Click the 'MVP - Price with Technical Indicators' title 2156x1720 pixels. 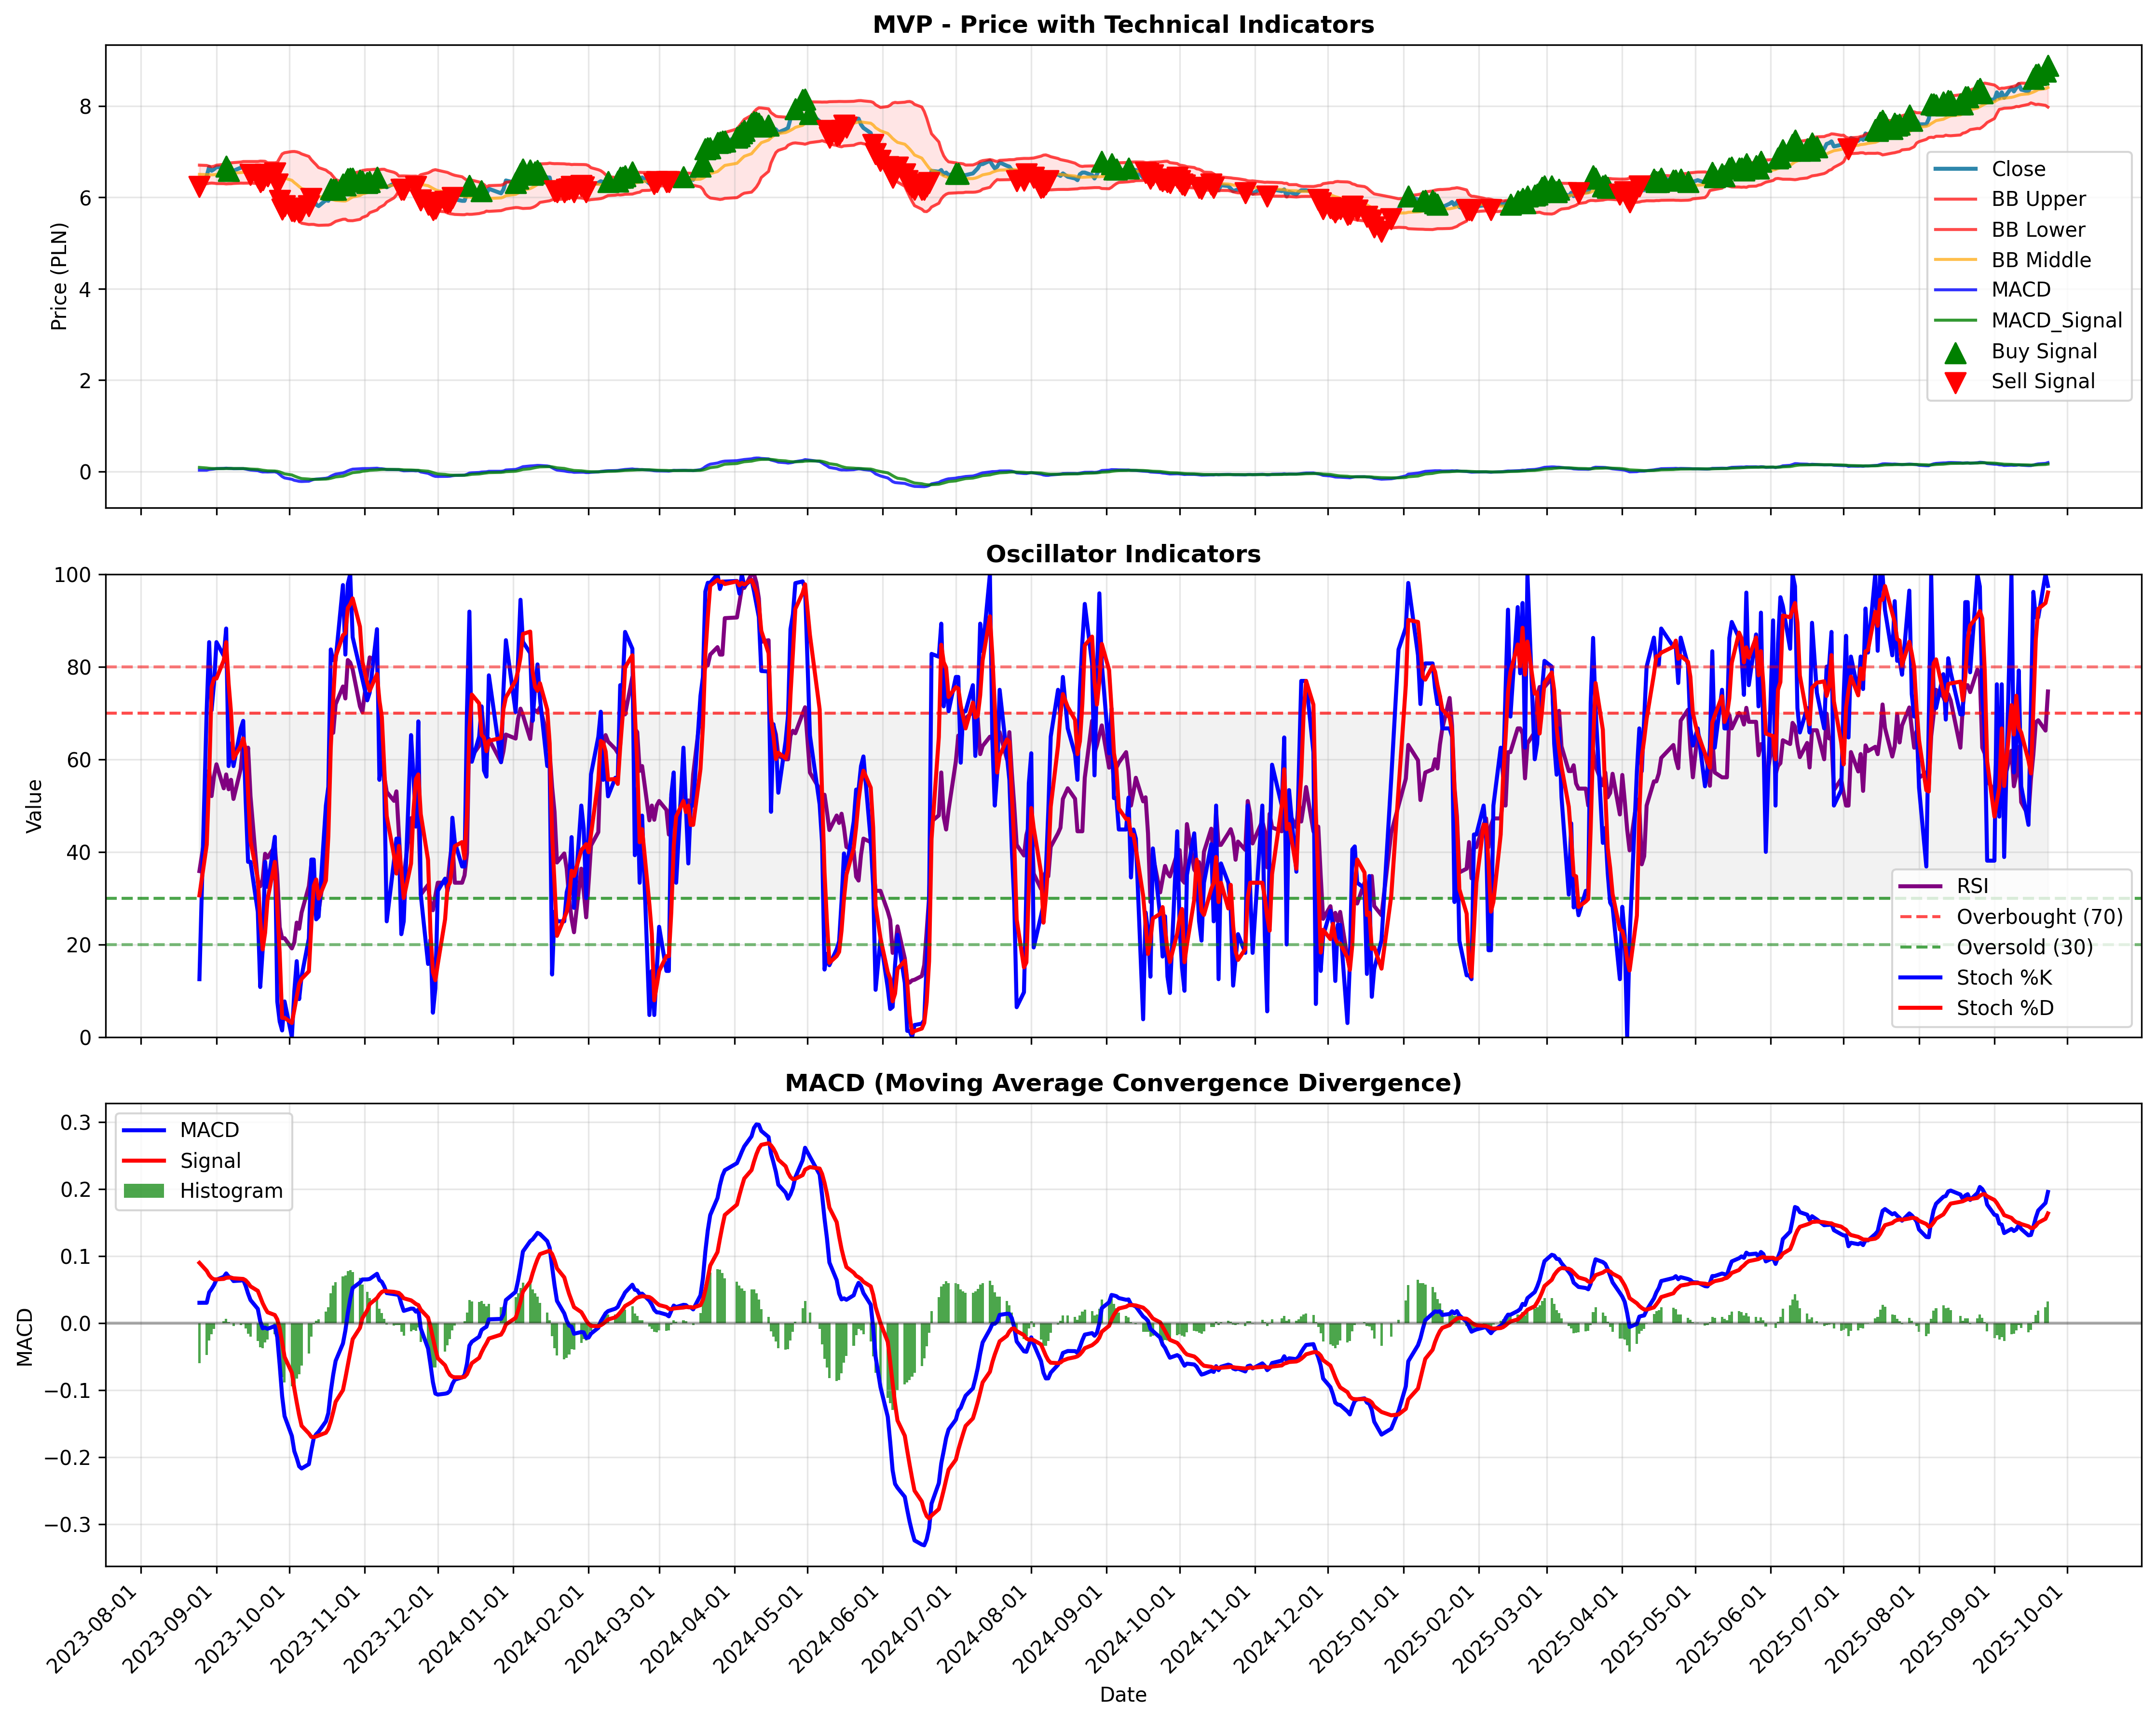1123,24
